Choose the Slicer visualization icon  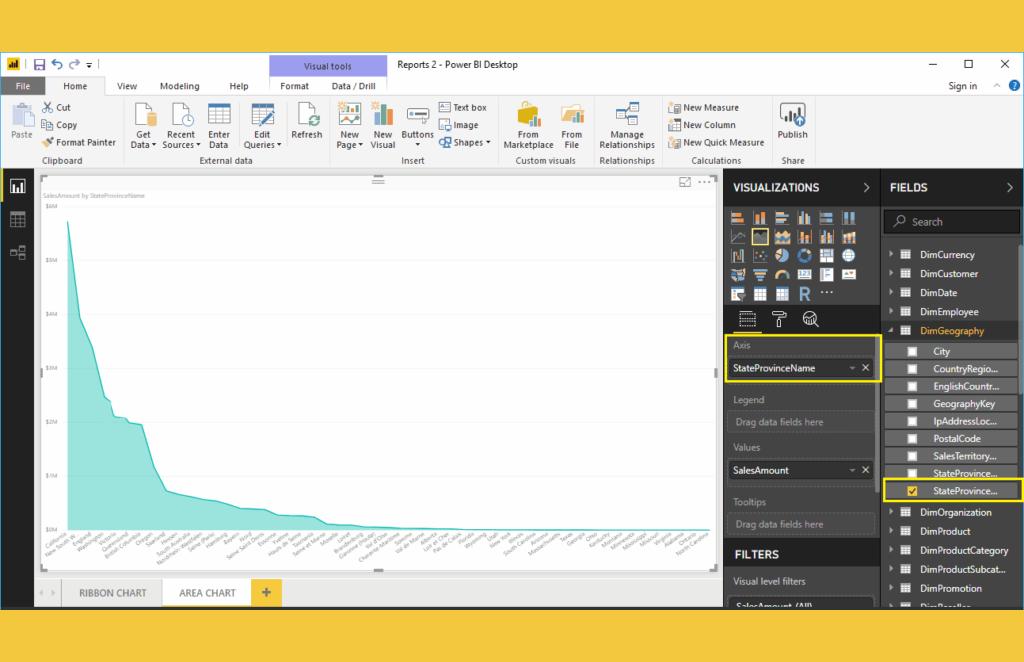pyautogui.click(x=738, y=294)
